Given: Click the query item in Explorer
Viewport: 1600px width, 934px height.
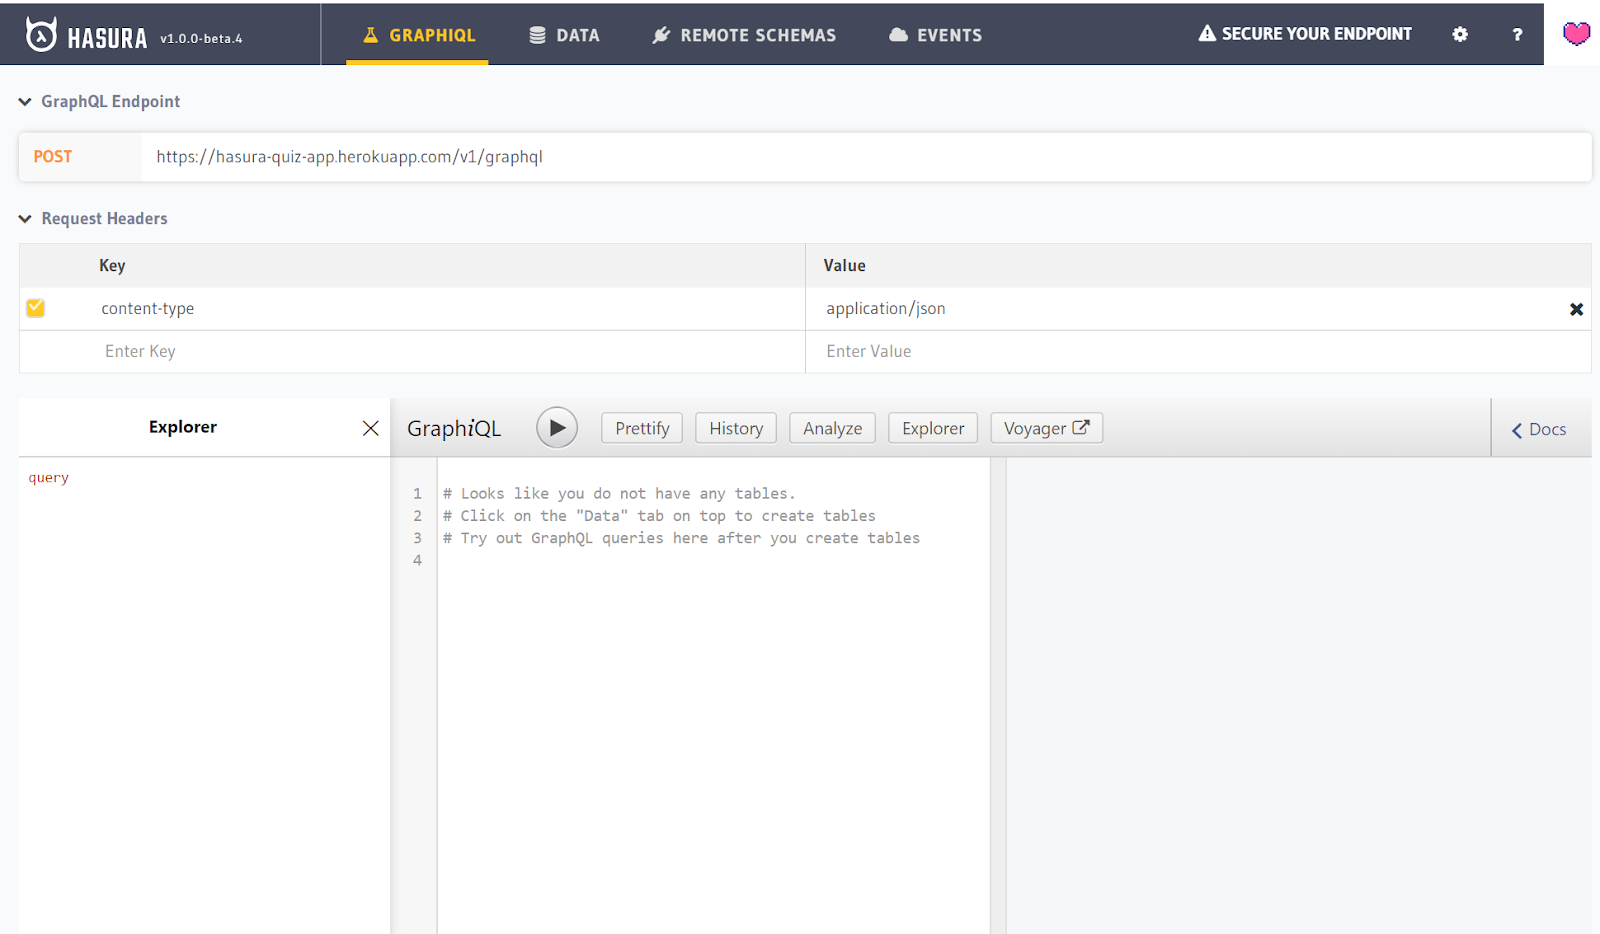Looking at the screenshot, I should point(49,478).
